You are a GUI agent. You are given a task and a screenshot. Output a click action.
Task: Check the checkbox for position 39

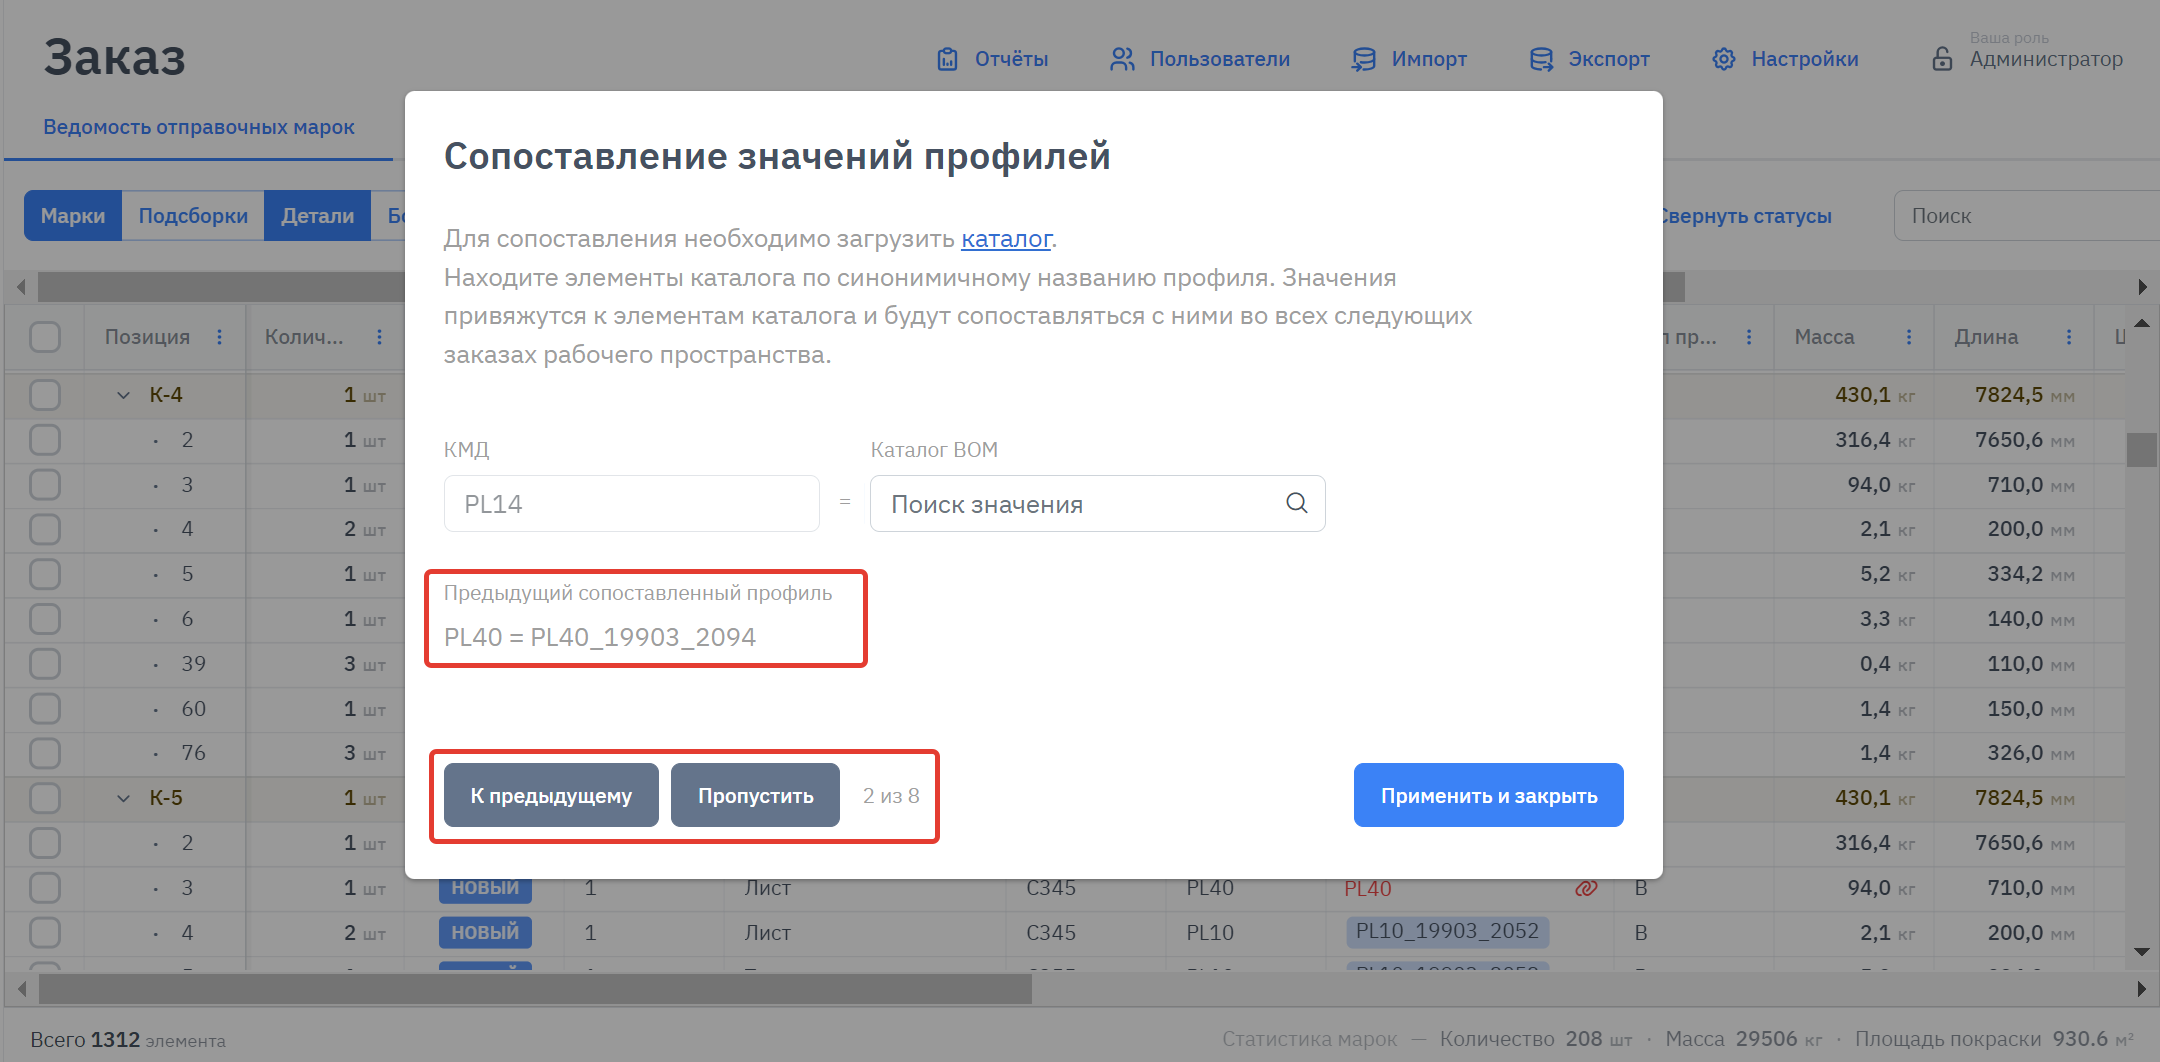tap(45, 664)
